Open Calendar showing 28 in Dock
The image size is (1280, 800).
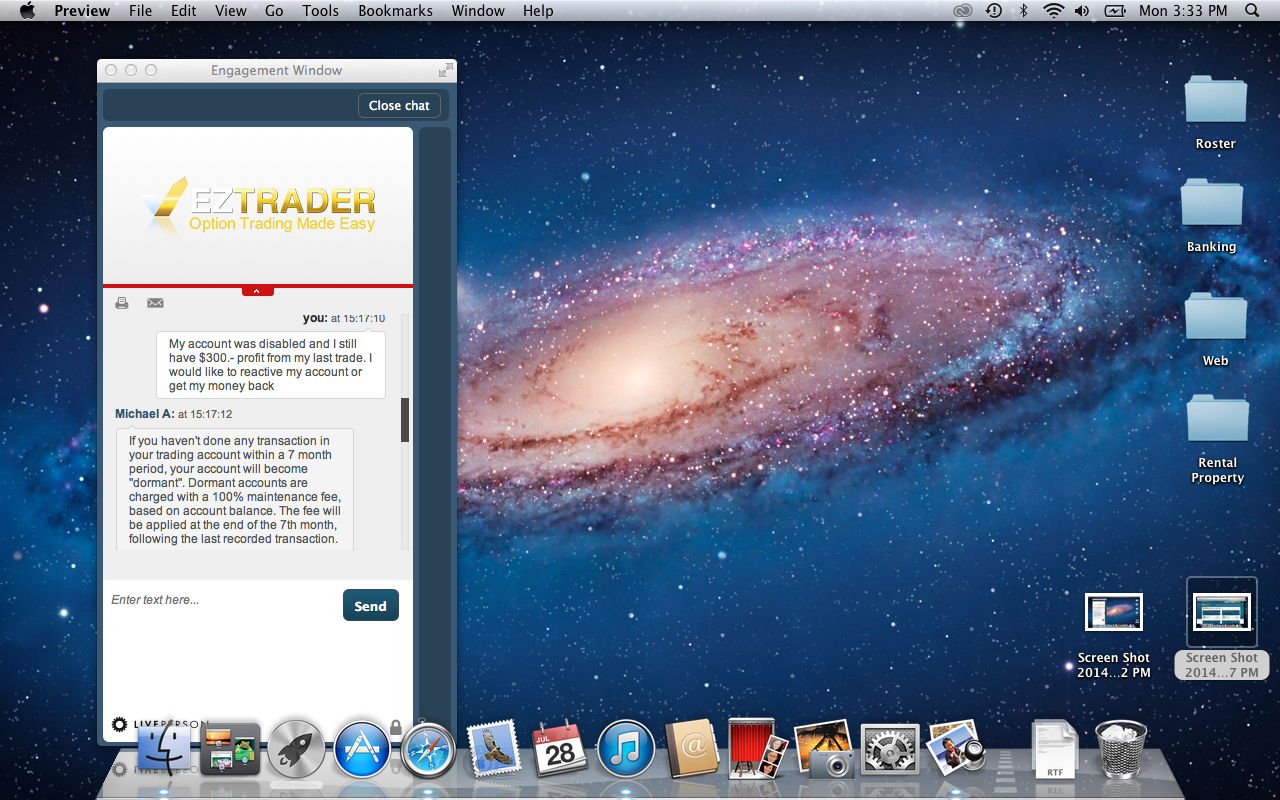[560, 749]
